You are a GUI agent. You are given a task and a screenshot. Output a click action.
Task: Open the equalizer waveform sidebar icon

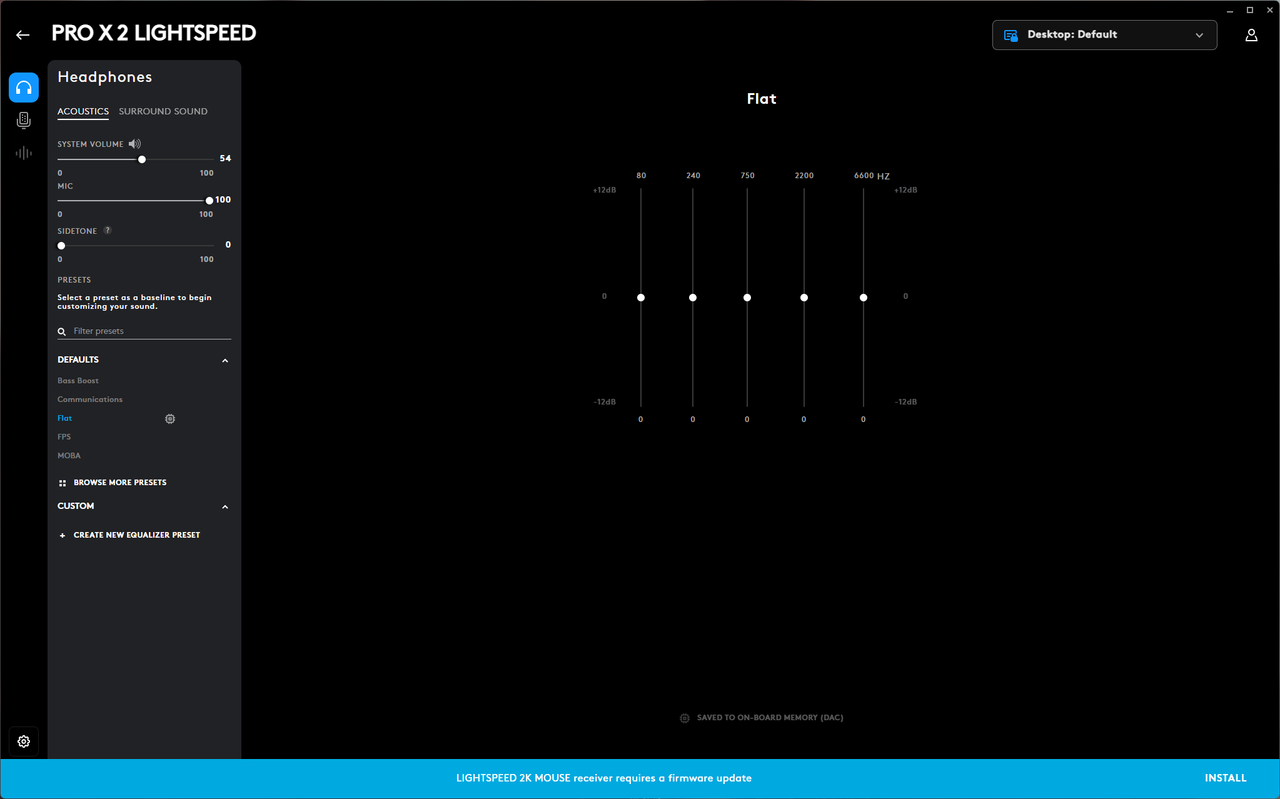pyautogui.click(x=24, y=153)
